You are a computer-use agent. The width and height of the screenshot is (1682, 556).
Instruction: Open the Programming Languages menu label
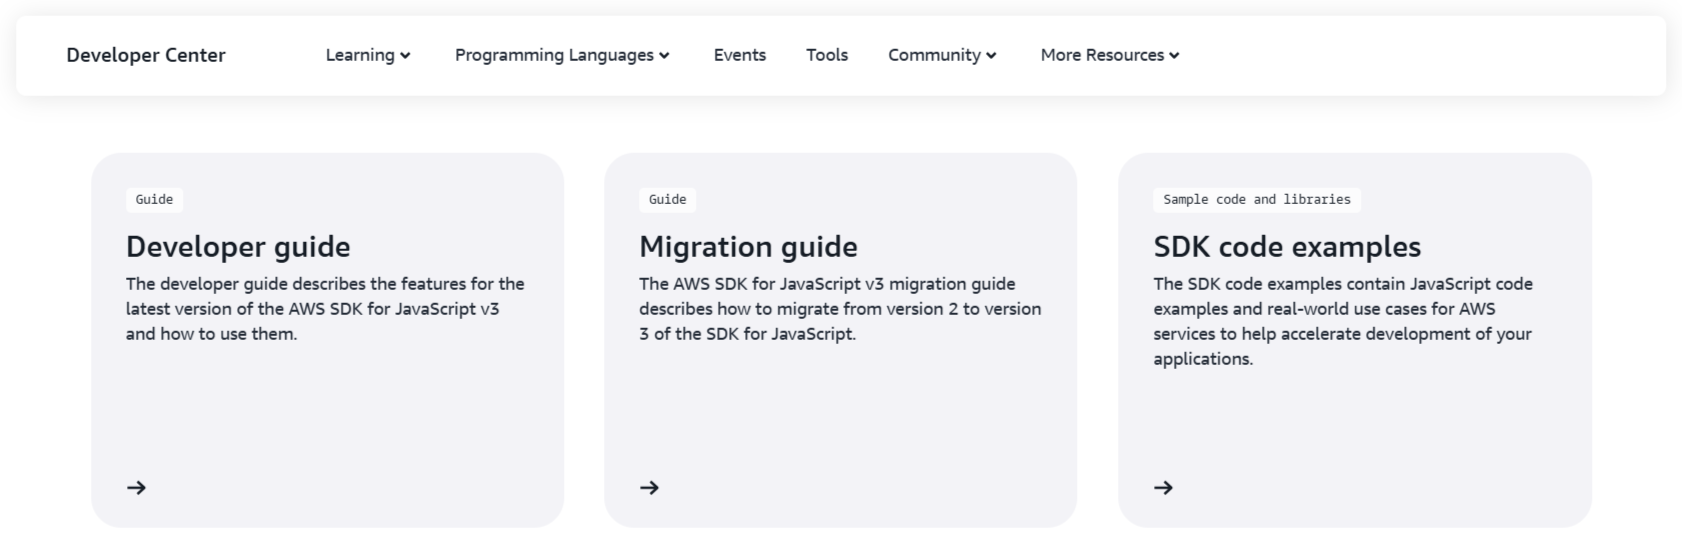click(x=554, y=55)
